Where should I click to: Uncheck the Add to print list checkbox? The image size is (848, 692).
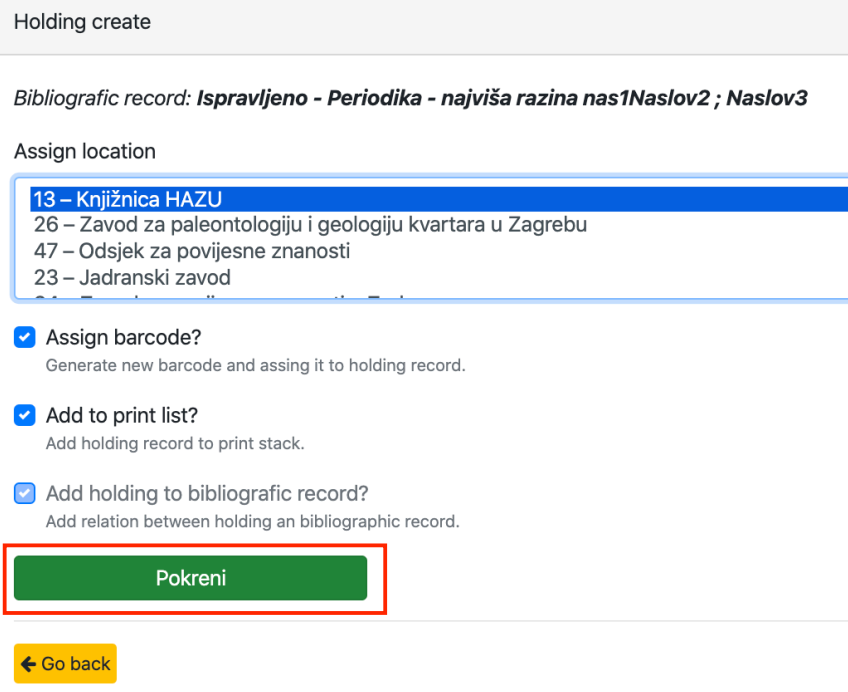(25, 415)
